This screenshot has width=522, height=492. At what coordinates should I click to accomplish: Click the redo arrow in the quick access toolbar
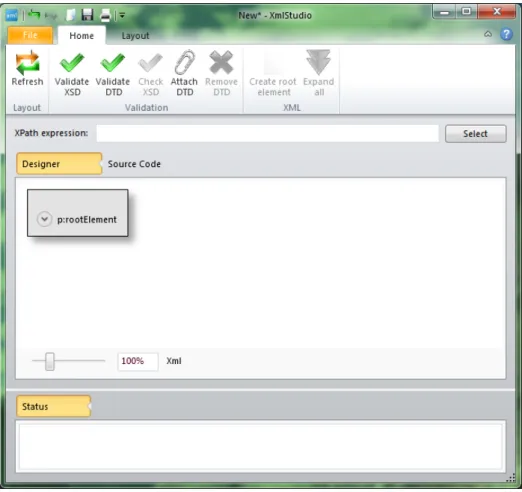pos(51,15)
